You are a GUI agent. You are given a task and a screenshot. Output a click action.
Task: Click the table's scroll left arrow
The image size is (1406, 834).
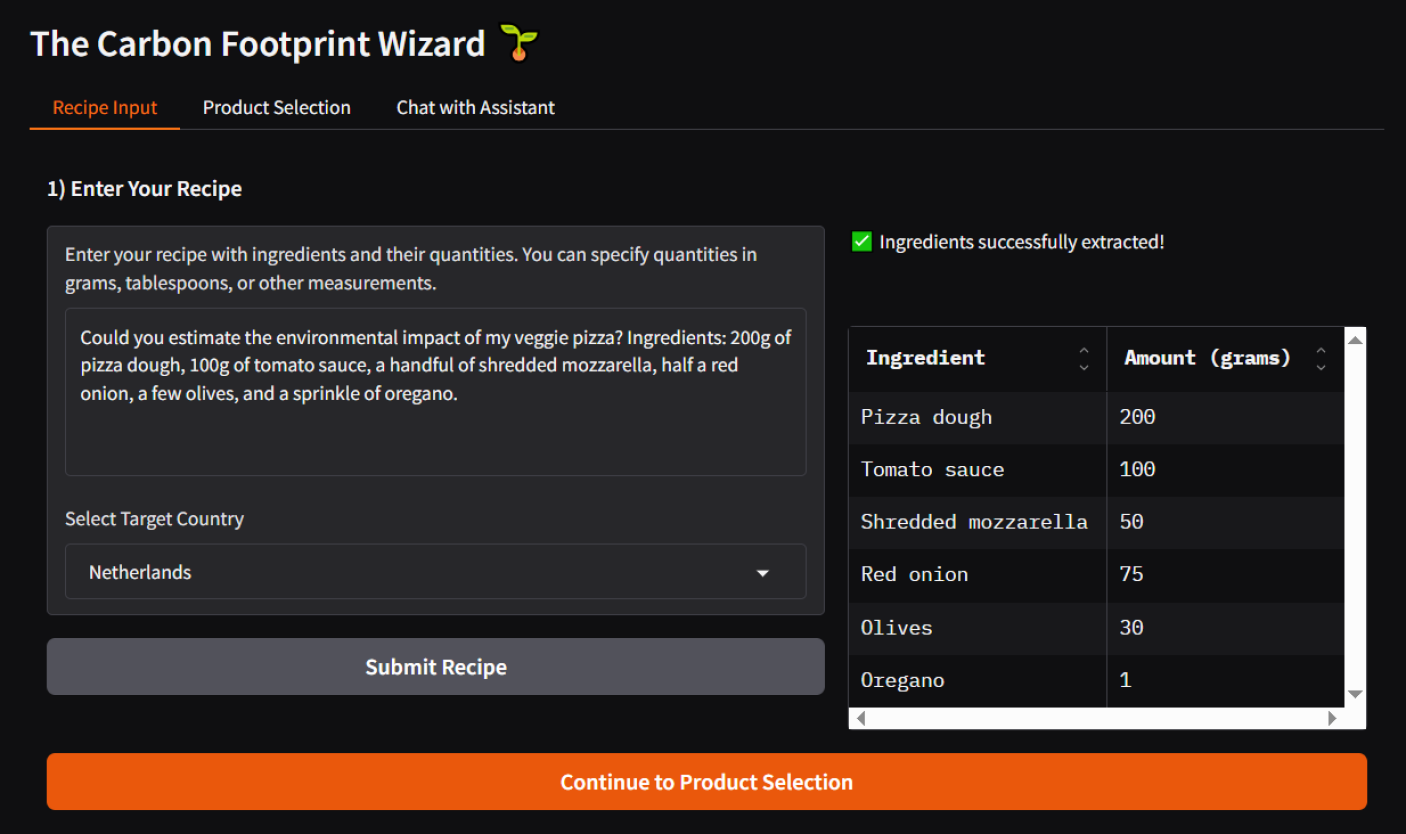click(x=861, y=718)
